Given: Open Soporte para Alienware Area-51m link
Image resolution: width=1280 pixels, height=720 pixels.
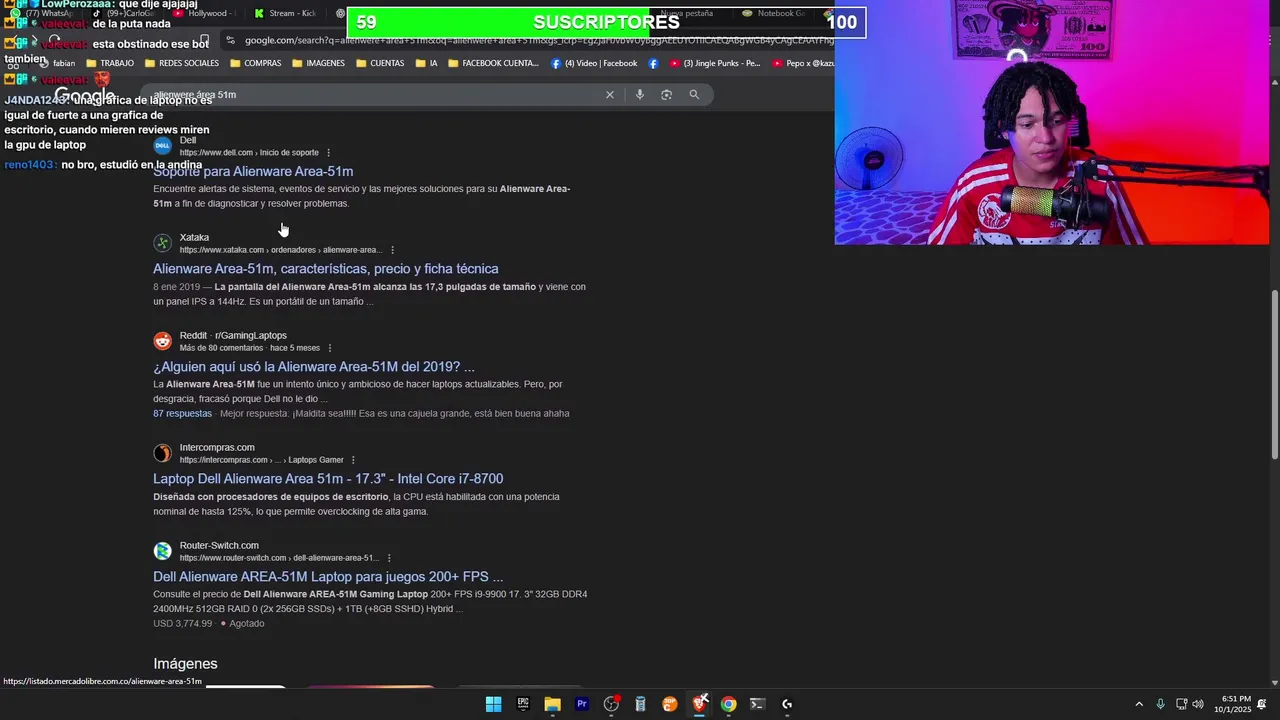Looking at the screenshot, I should point(253,172).
